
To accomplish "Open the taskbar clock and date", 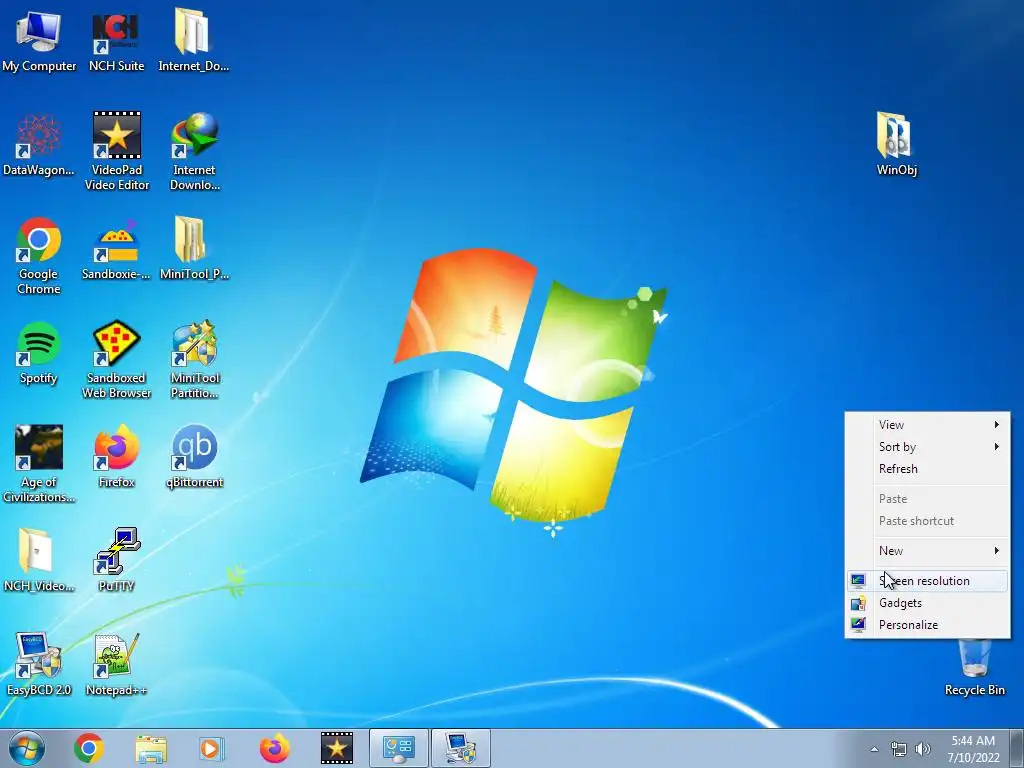I will [973, 749].
